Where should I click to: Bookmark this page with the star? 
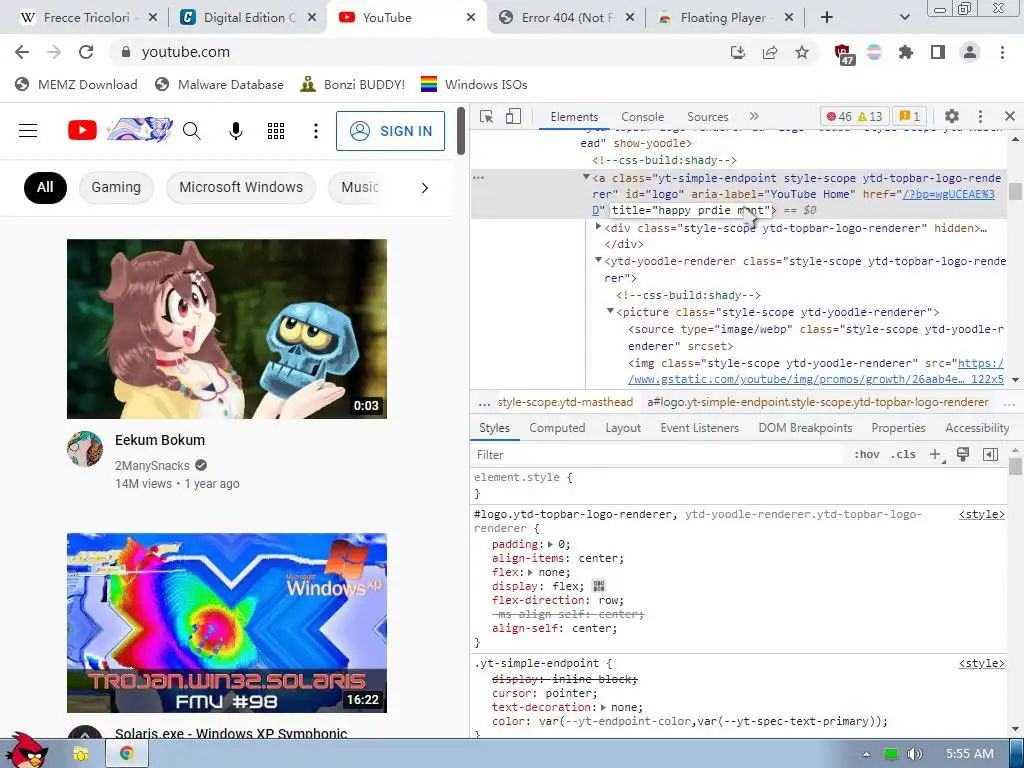click(x=802, y=52)
